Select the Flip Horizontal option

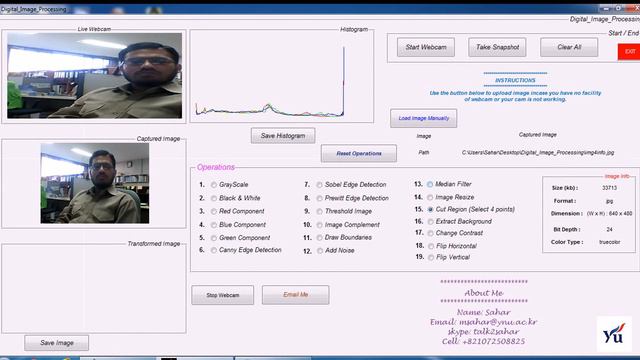[431, 246]
